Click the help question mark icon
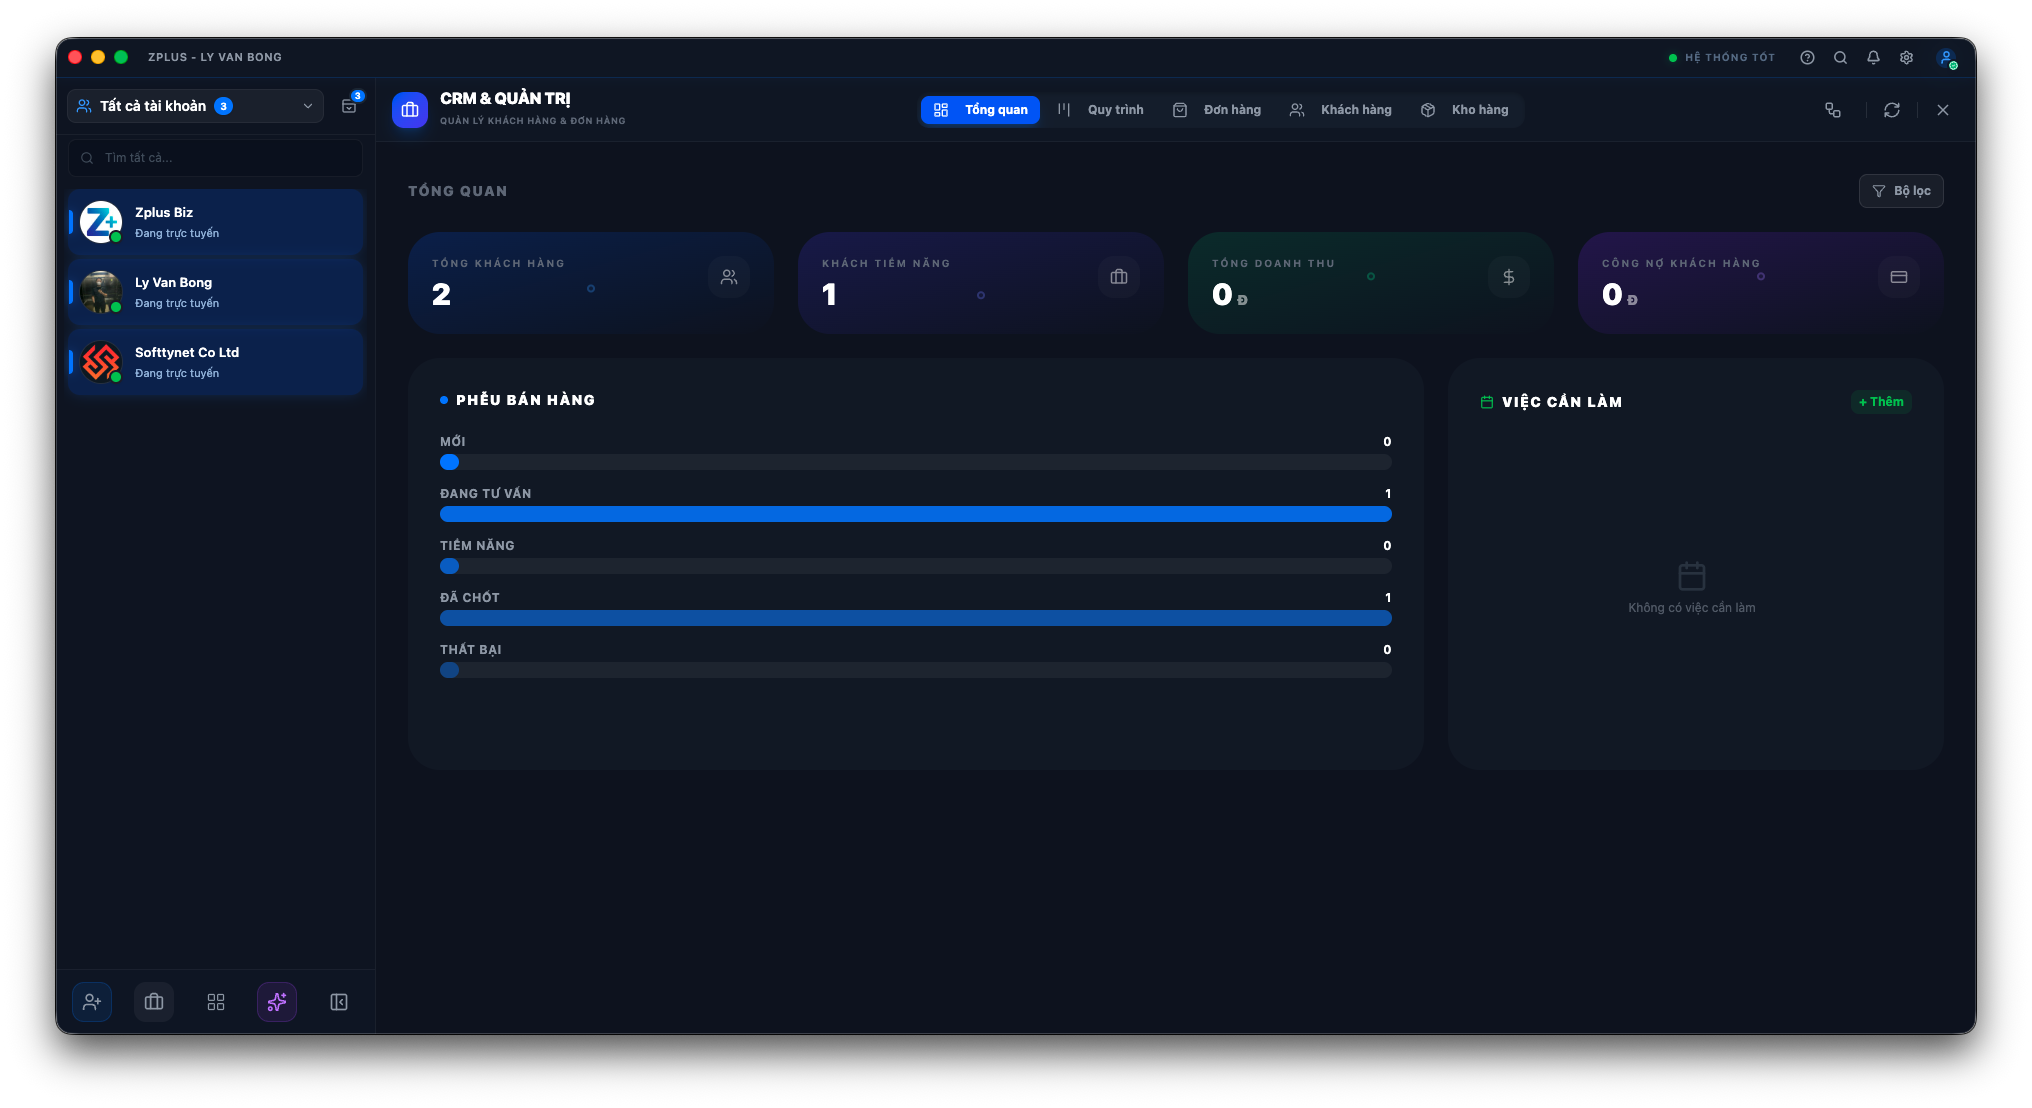 pyautogui.click(x=1807, y=57)
